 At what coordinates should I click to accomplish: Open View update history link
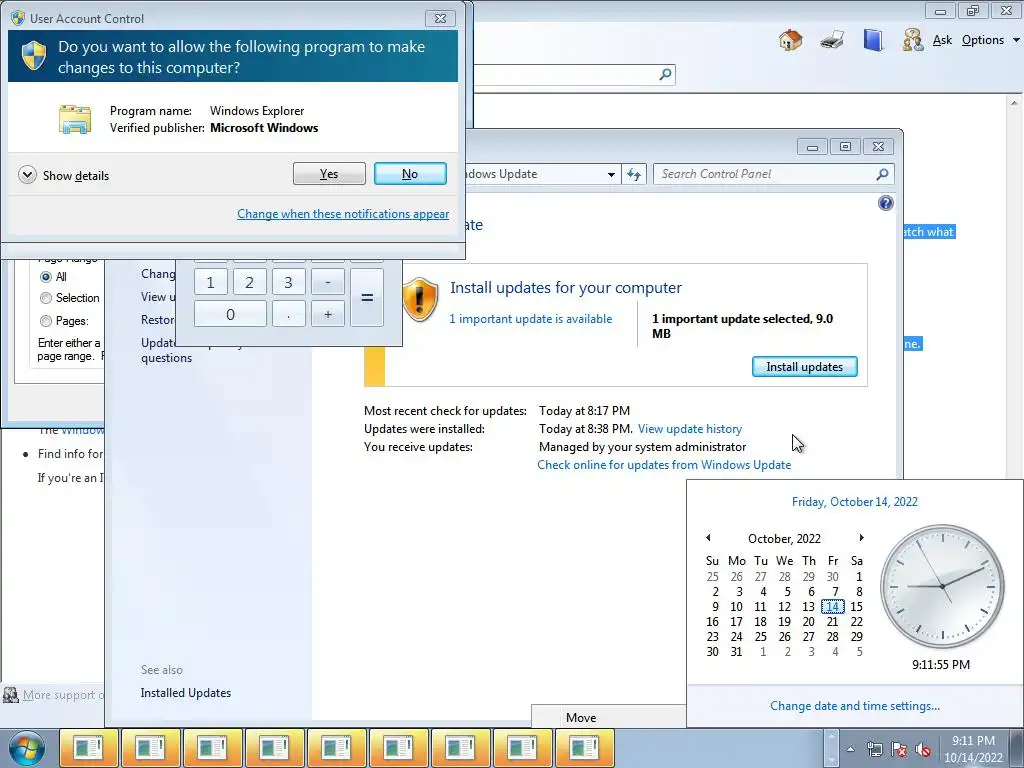[690, 429]
